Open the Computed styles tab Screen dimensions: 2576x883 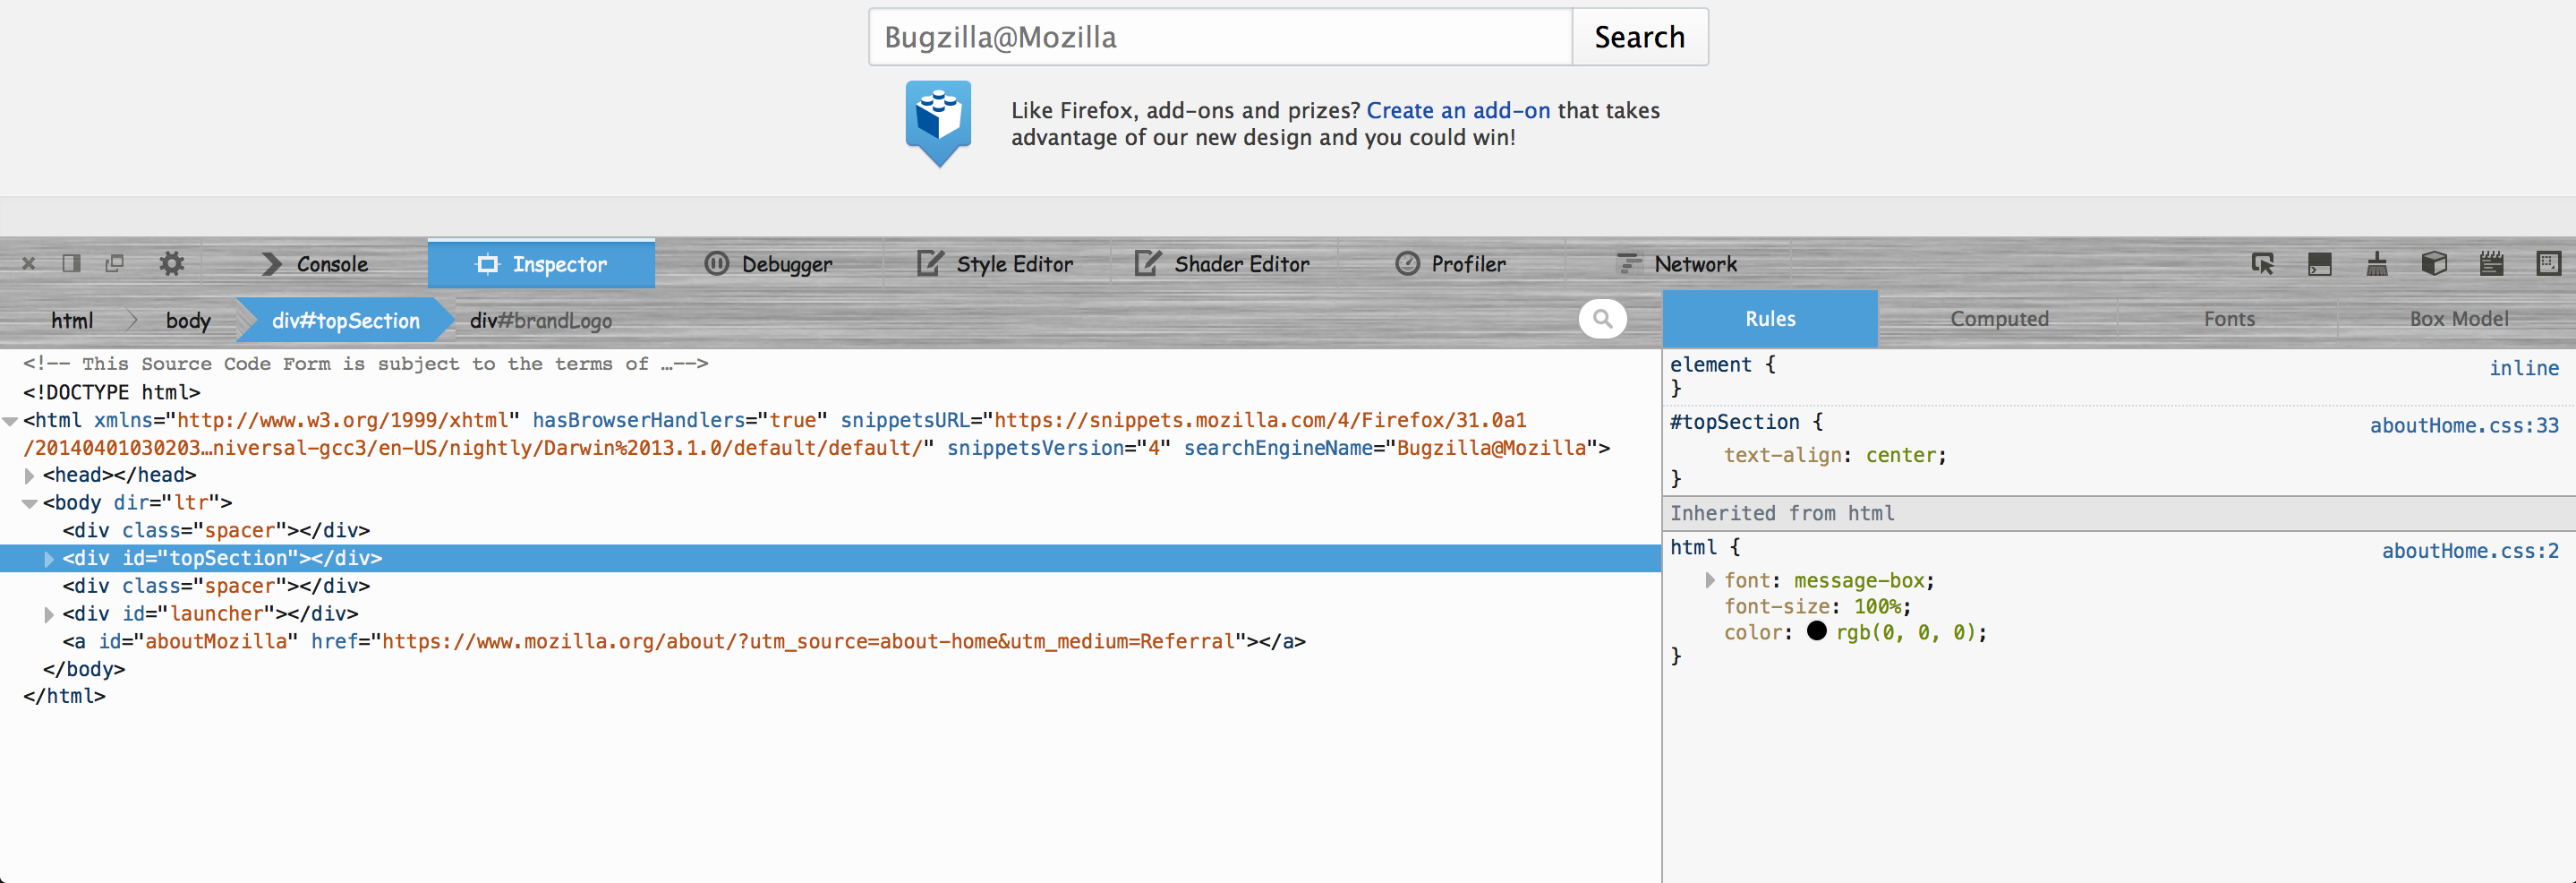point(1998,319)
